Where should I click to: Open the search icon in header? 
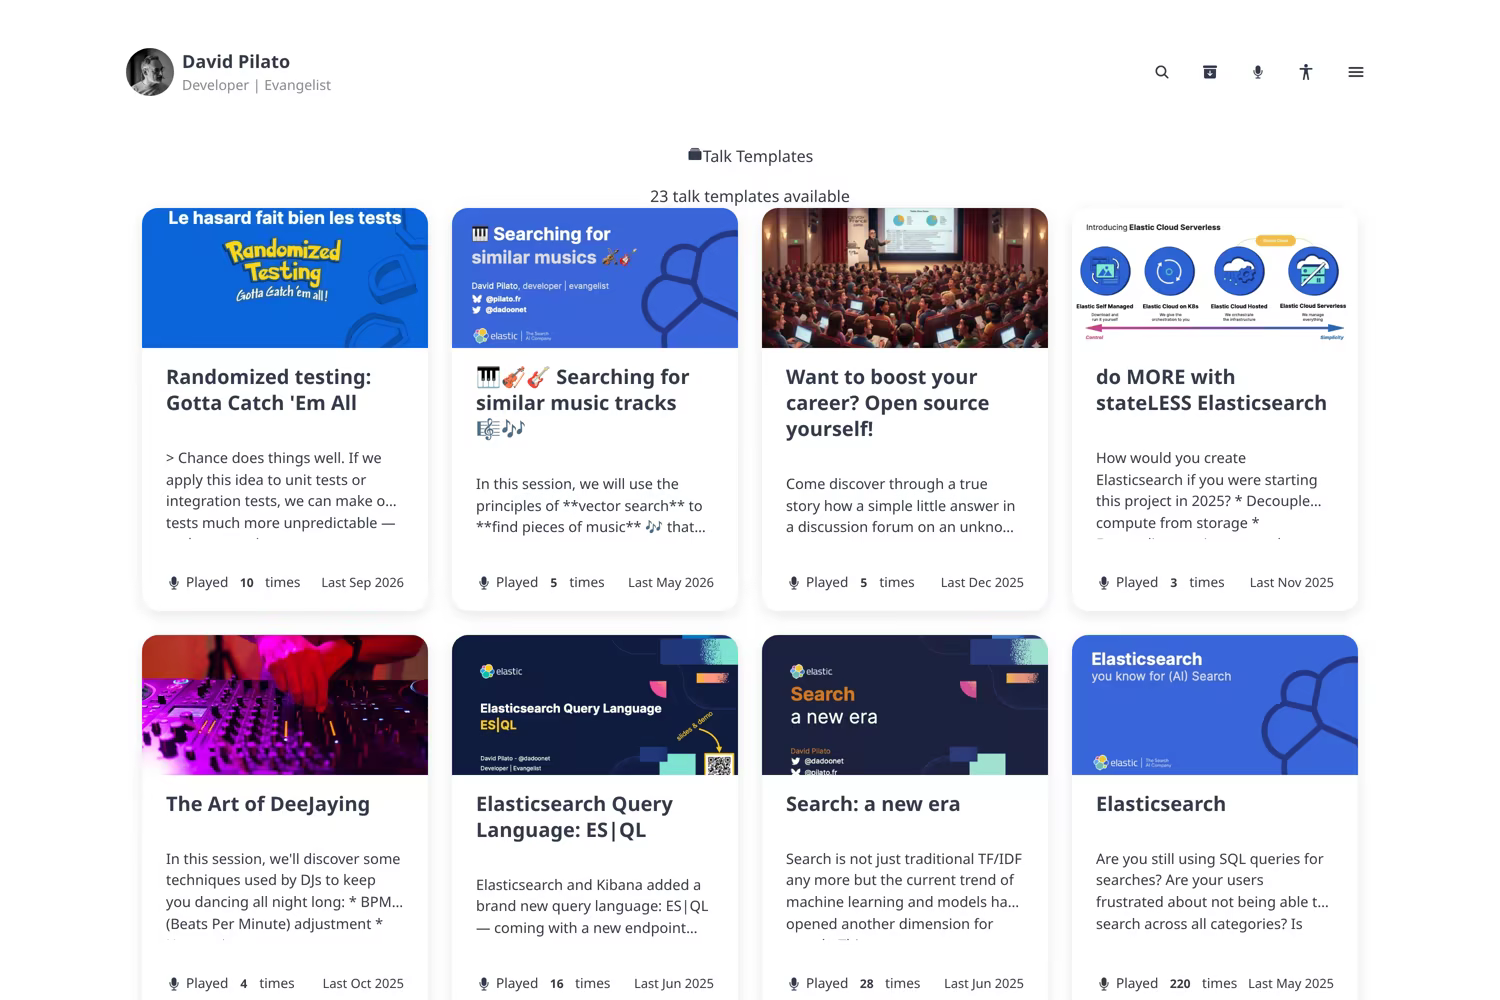(1162, 72)
